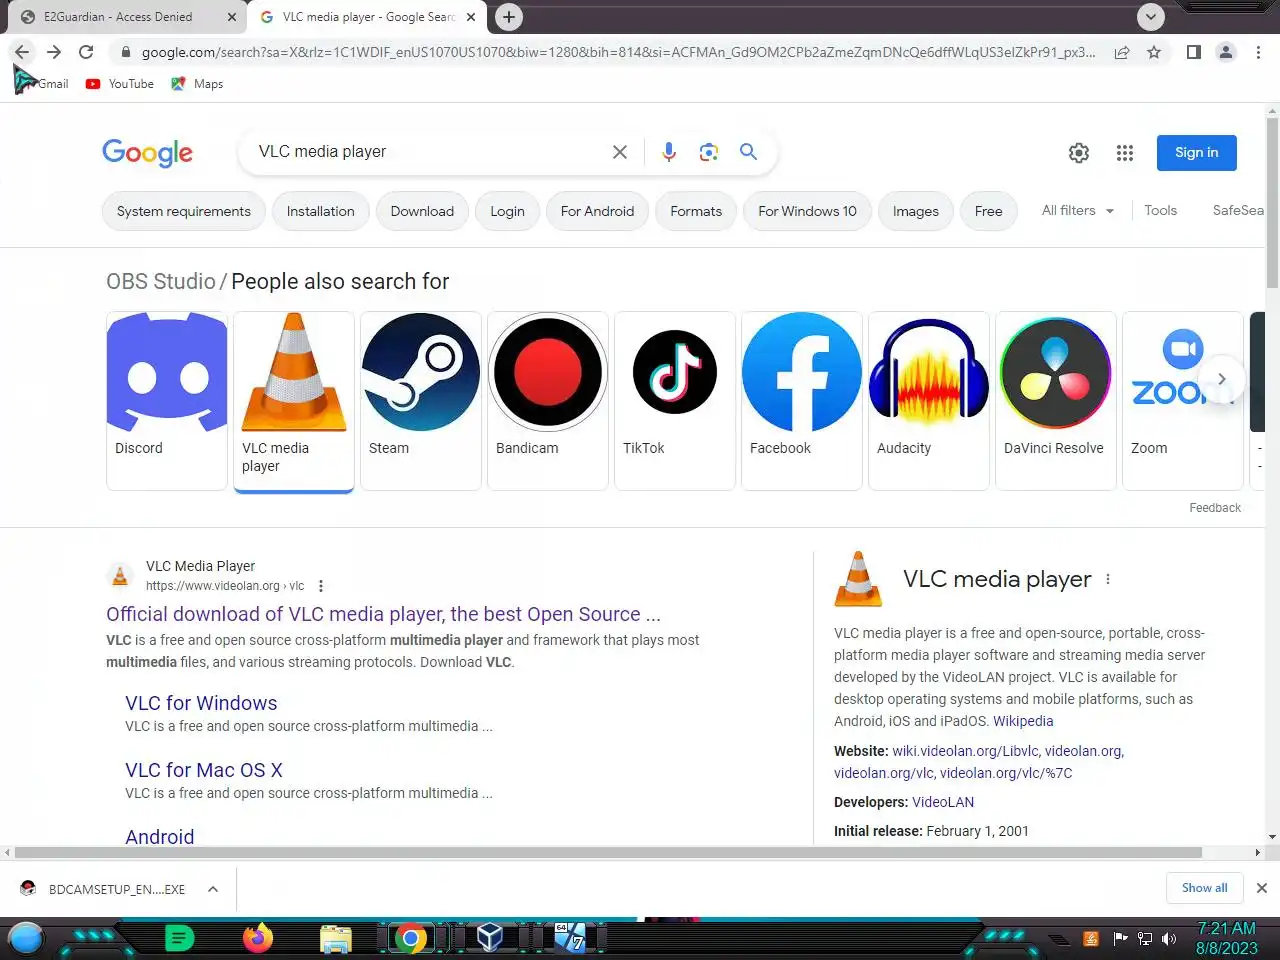This screenshot has width=1280, height=960.
Task: Adjust volume from system tray speaker
Action: tap(1169, 939)
